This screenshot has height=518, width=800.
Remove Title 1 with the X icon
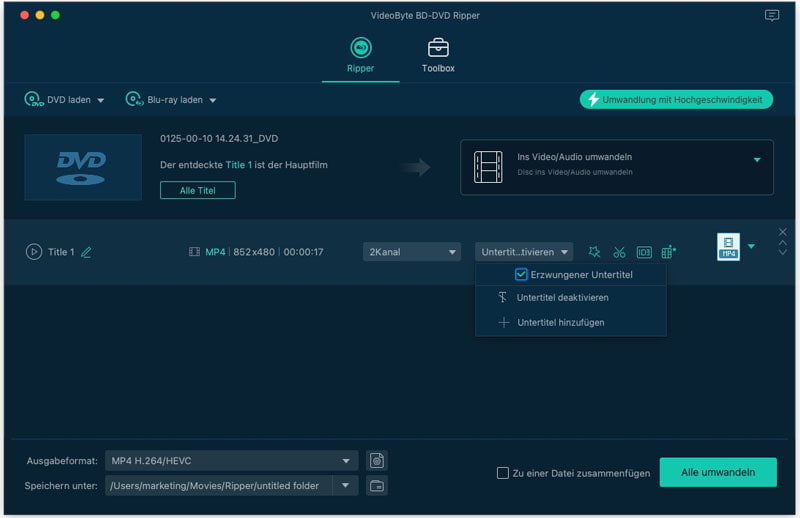click(782, 232)
